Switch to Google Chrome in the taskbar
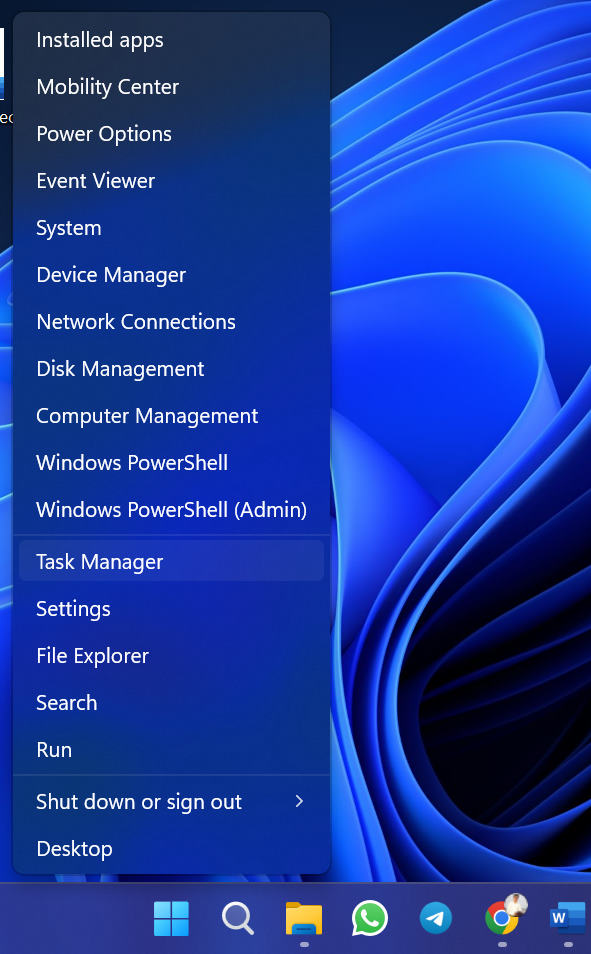 (502, 917)
